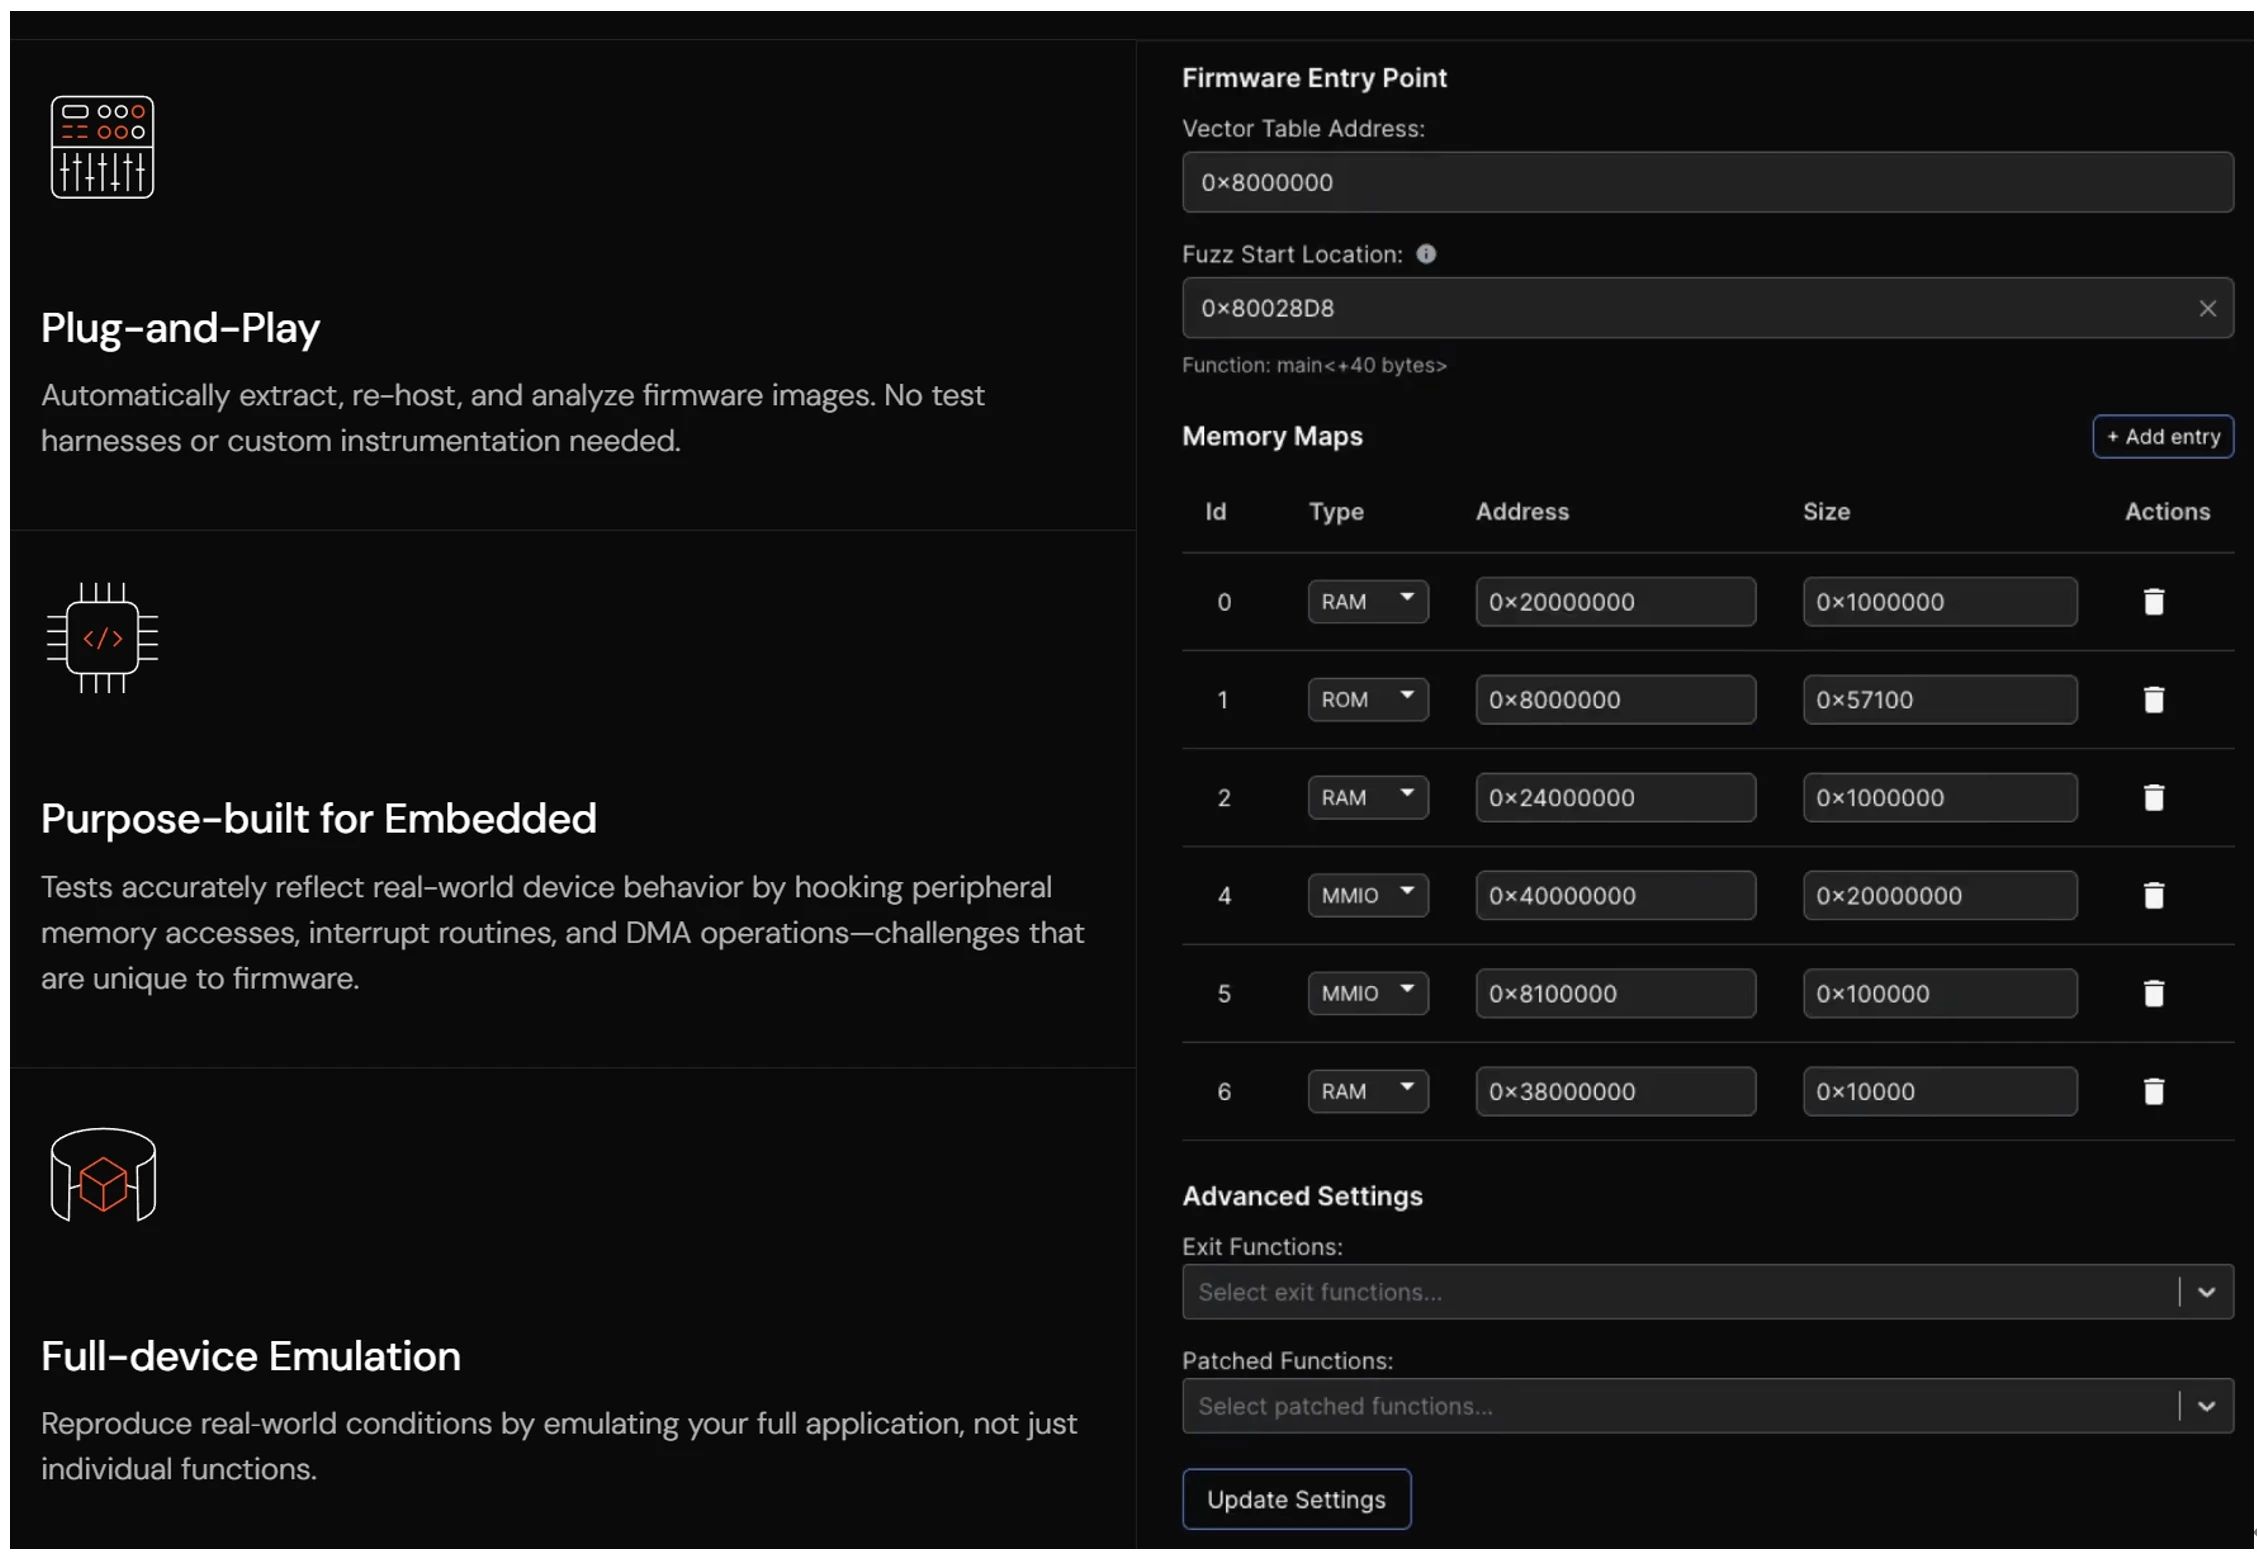
Task: Edit the Vector Table Address field
Action: (1707, 182)
